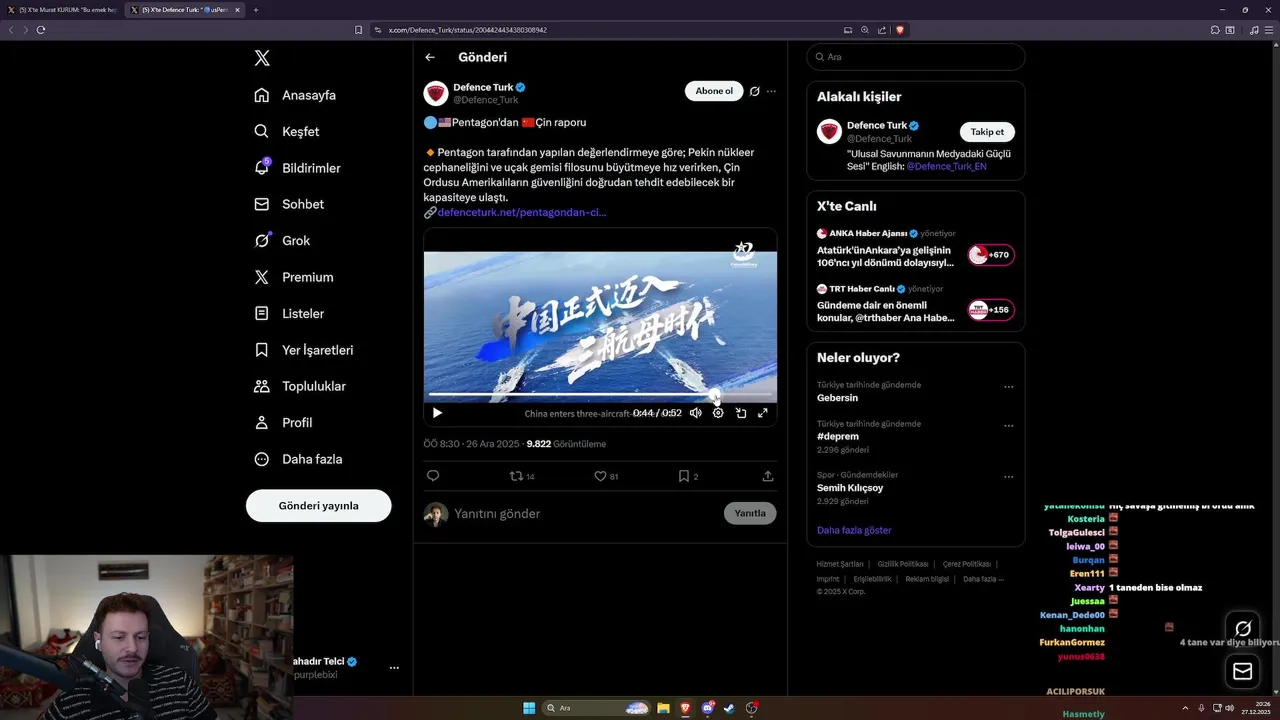
Task: Click the Gebersin trending topic
Action: pos(838,398)
